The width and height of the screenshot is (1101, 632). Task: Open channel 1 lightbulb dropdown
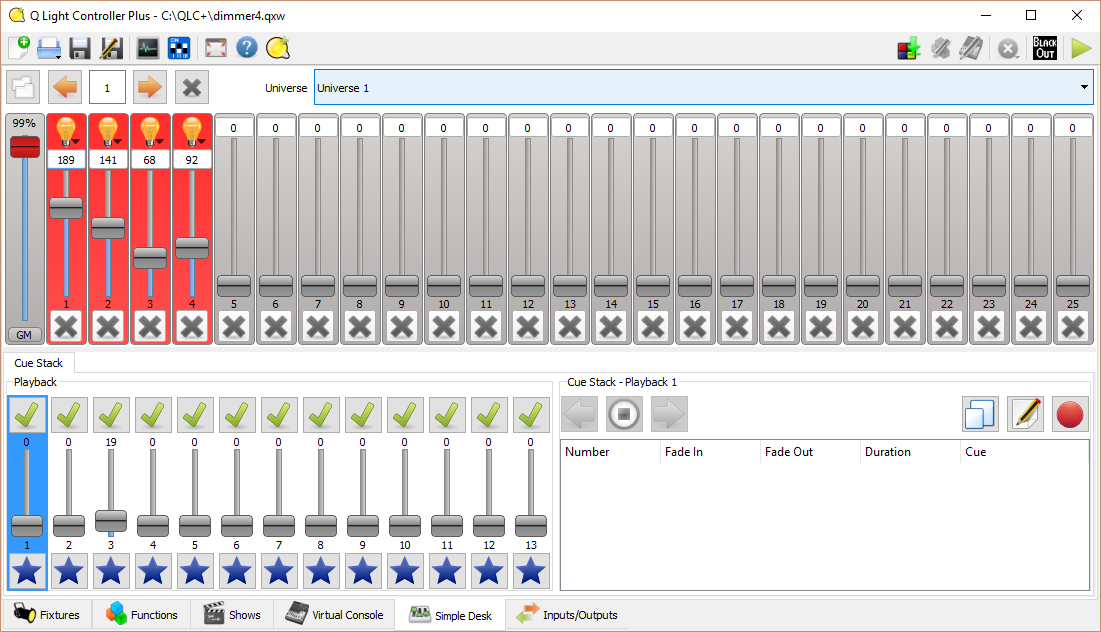click(x=66, y=131)
